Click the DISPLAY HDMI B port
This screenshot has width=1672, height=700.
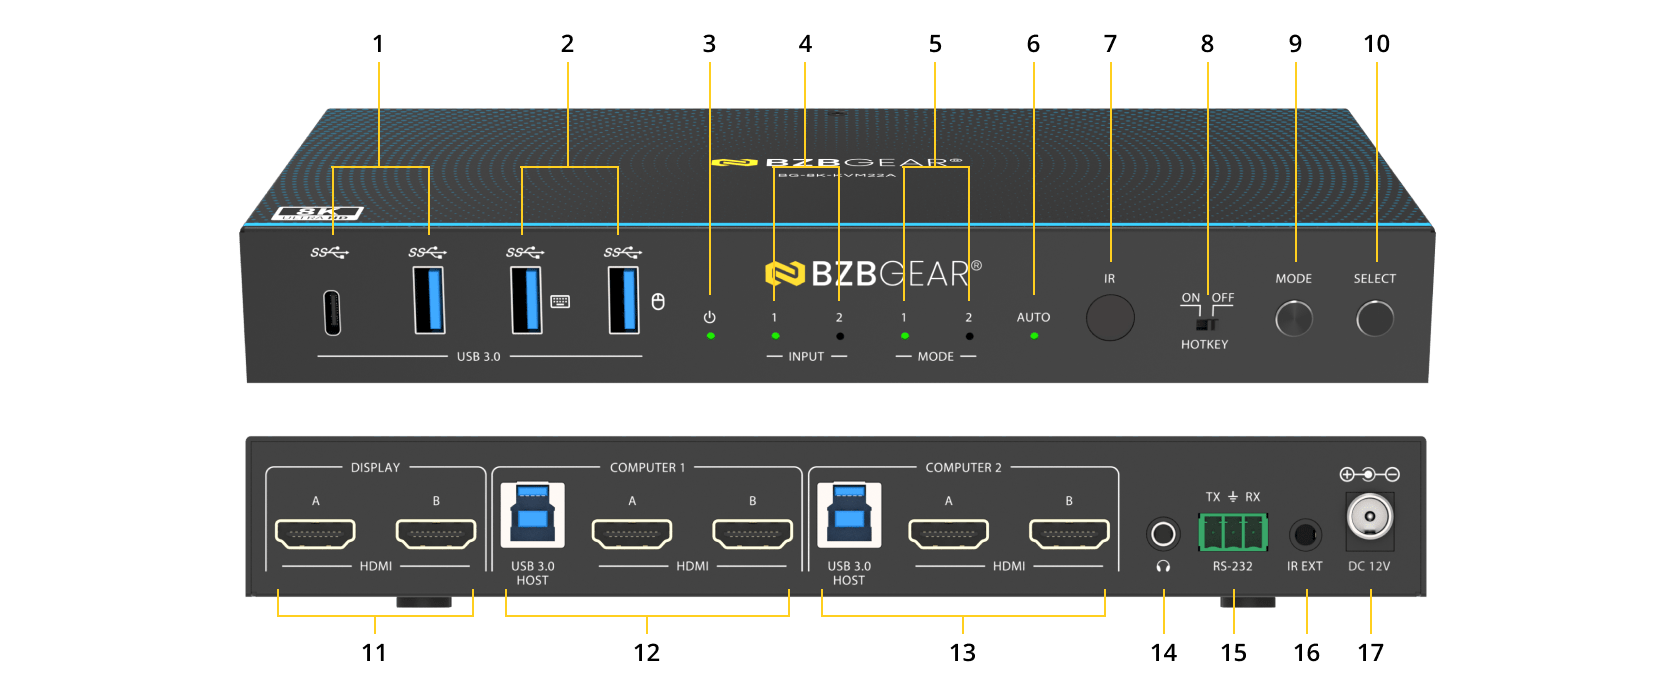[436, 534]
